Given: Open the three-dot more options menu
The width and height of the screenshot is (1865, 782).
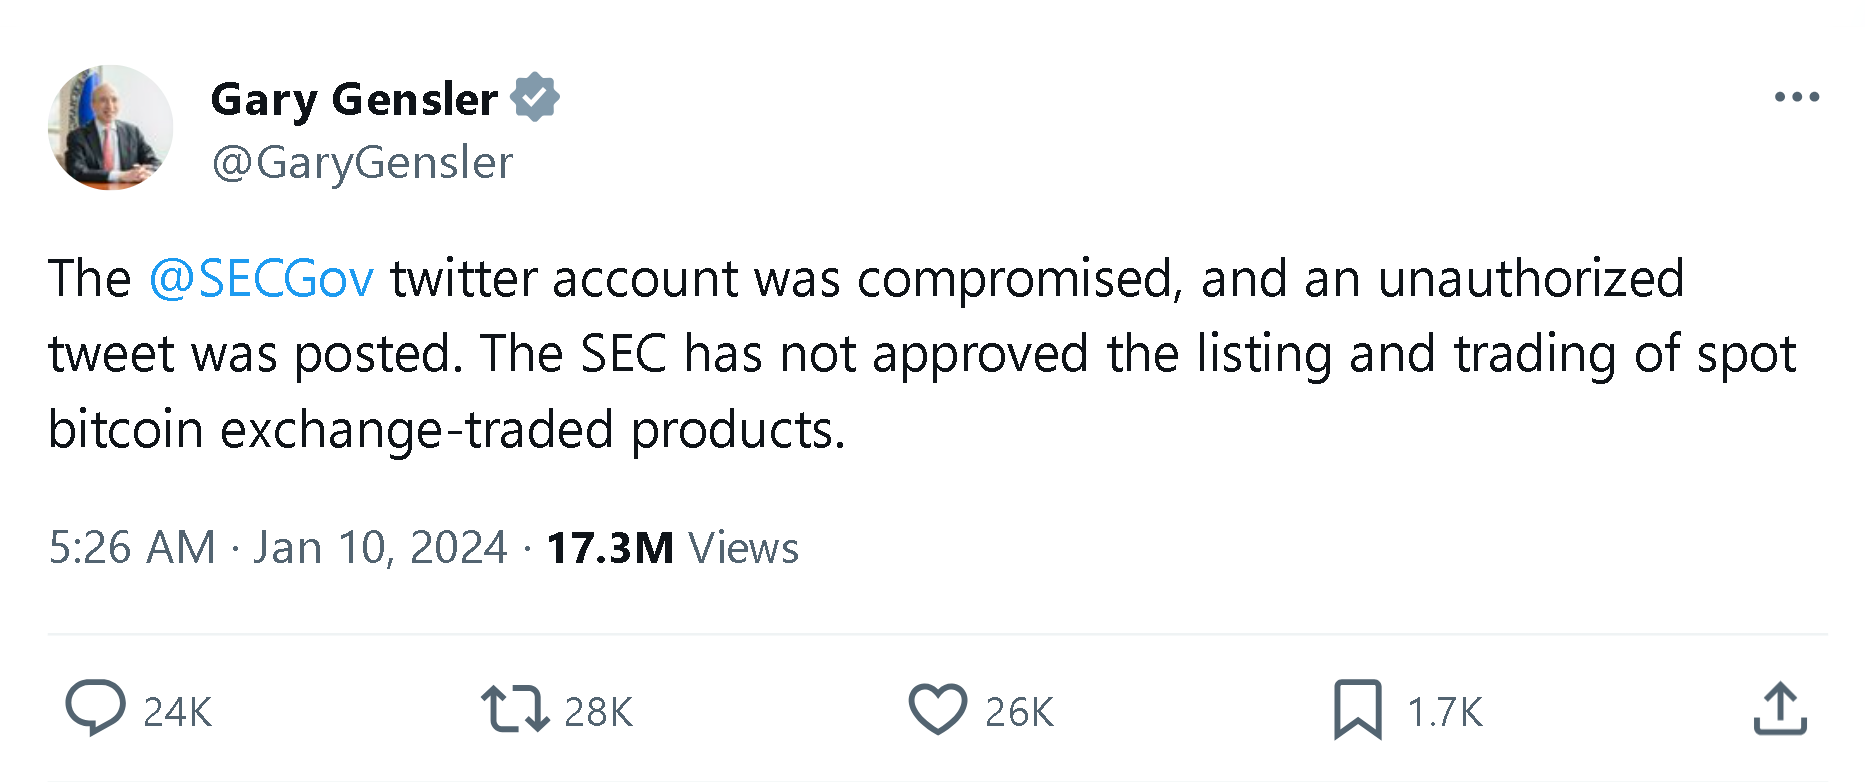Looking at the screenshot, I should (x=1796, y=97).
